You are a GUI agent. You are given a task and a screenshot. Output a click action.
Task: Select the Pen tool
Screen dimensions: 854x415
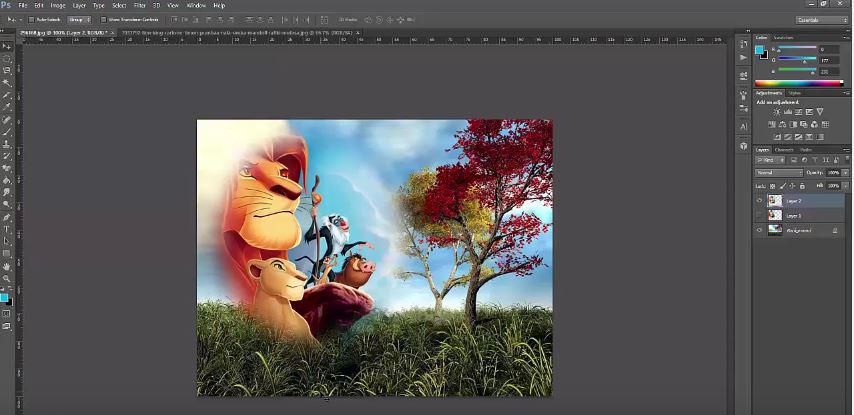pyautogui.click(x=7, y=217)
